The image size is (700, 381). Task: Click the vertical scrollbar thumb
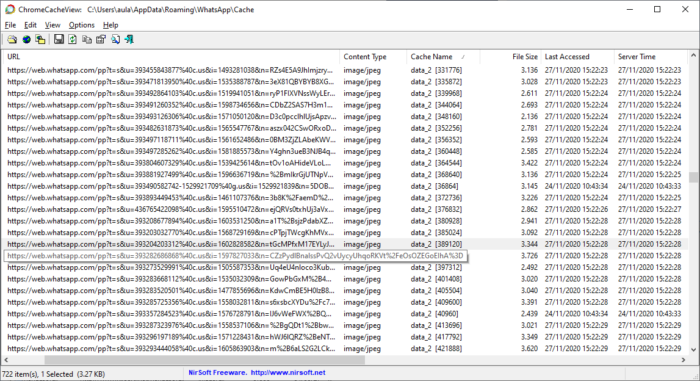click(x=693, y=177)
